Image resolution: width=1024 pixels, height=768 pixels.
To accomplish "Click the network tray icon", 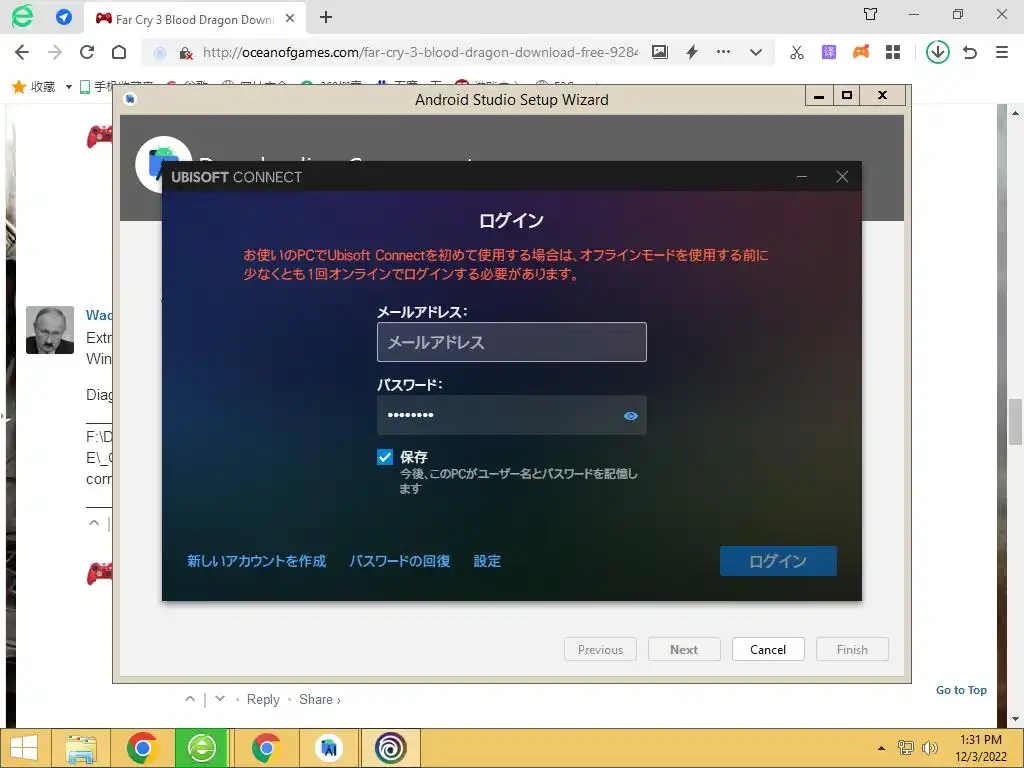I will coord(905,748).
